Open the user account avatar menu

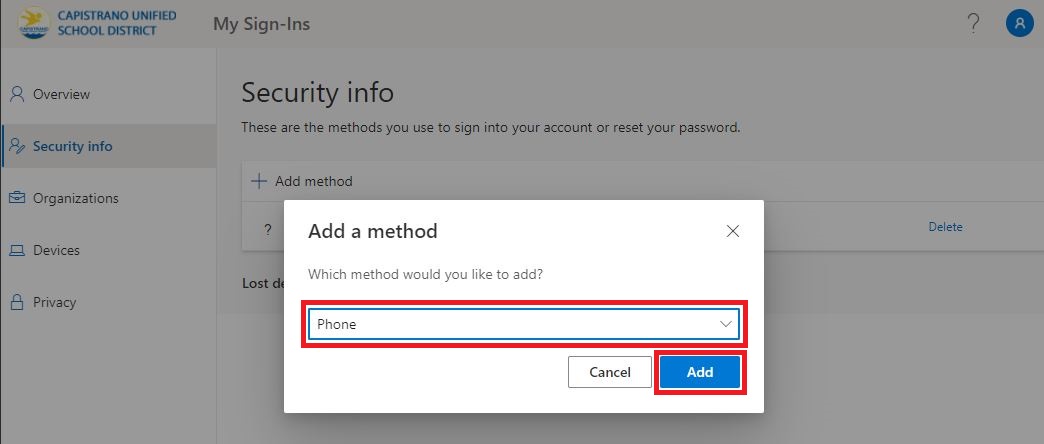click(1019, 24)
